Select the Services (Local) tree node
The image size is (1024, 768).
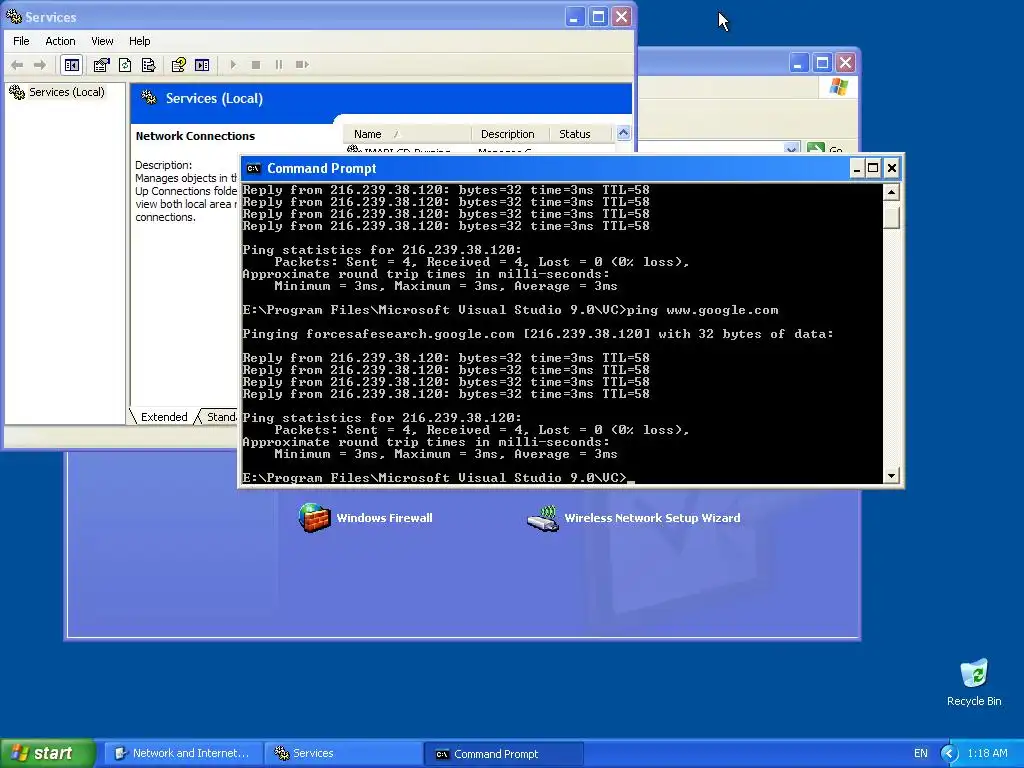[57, 92]
